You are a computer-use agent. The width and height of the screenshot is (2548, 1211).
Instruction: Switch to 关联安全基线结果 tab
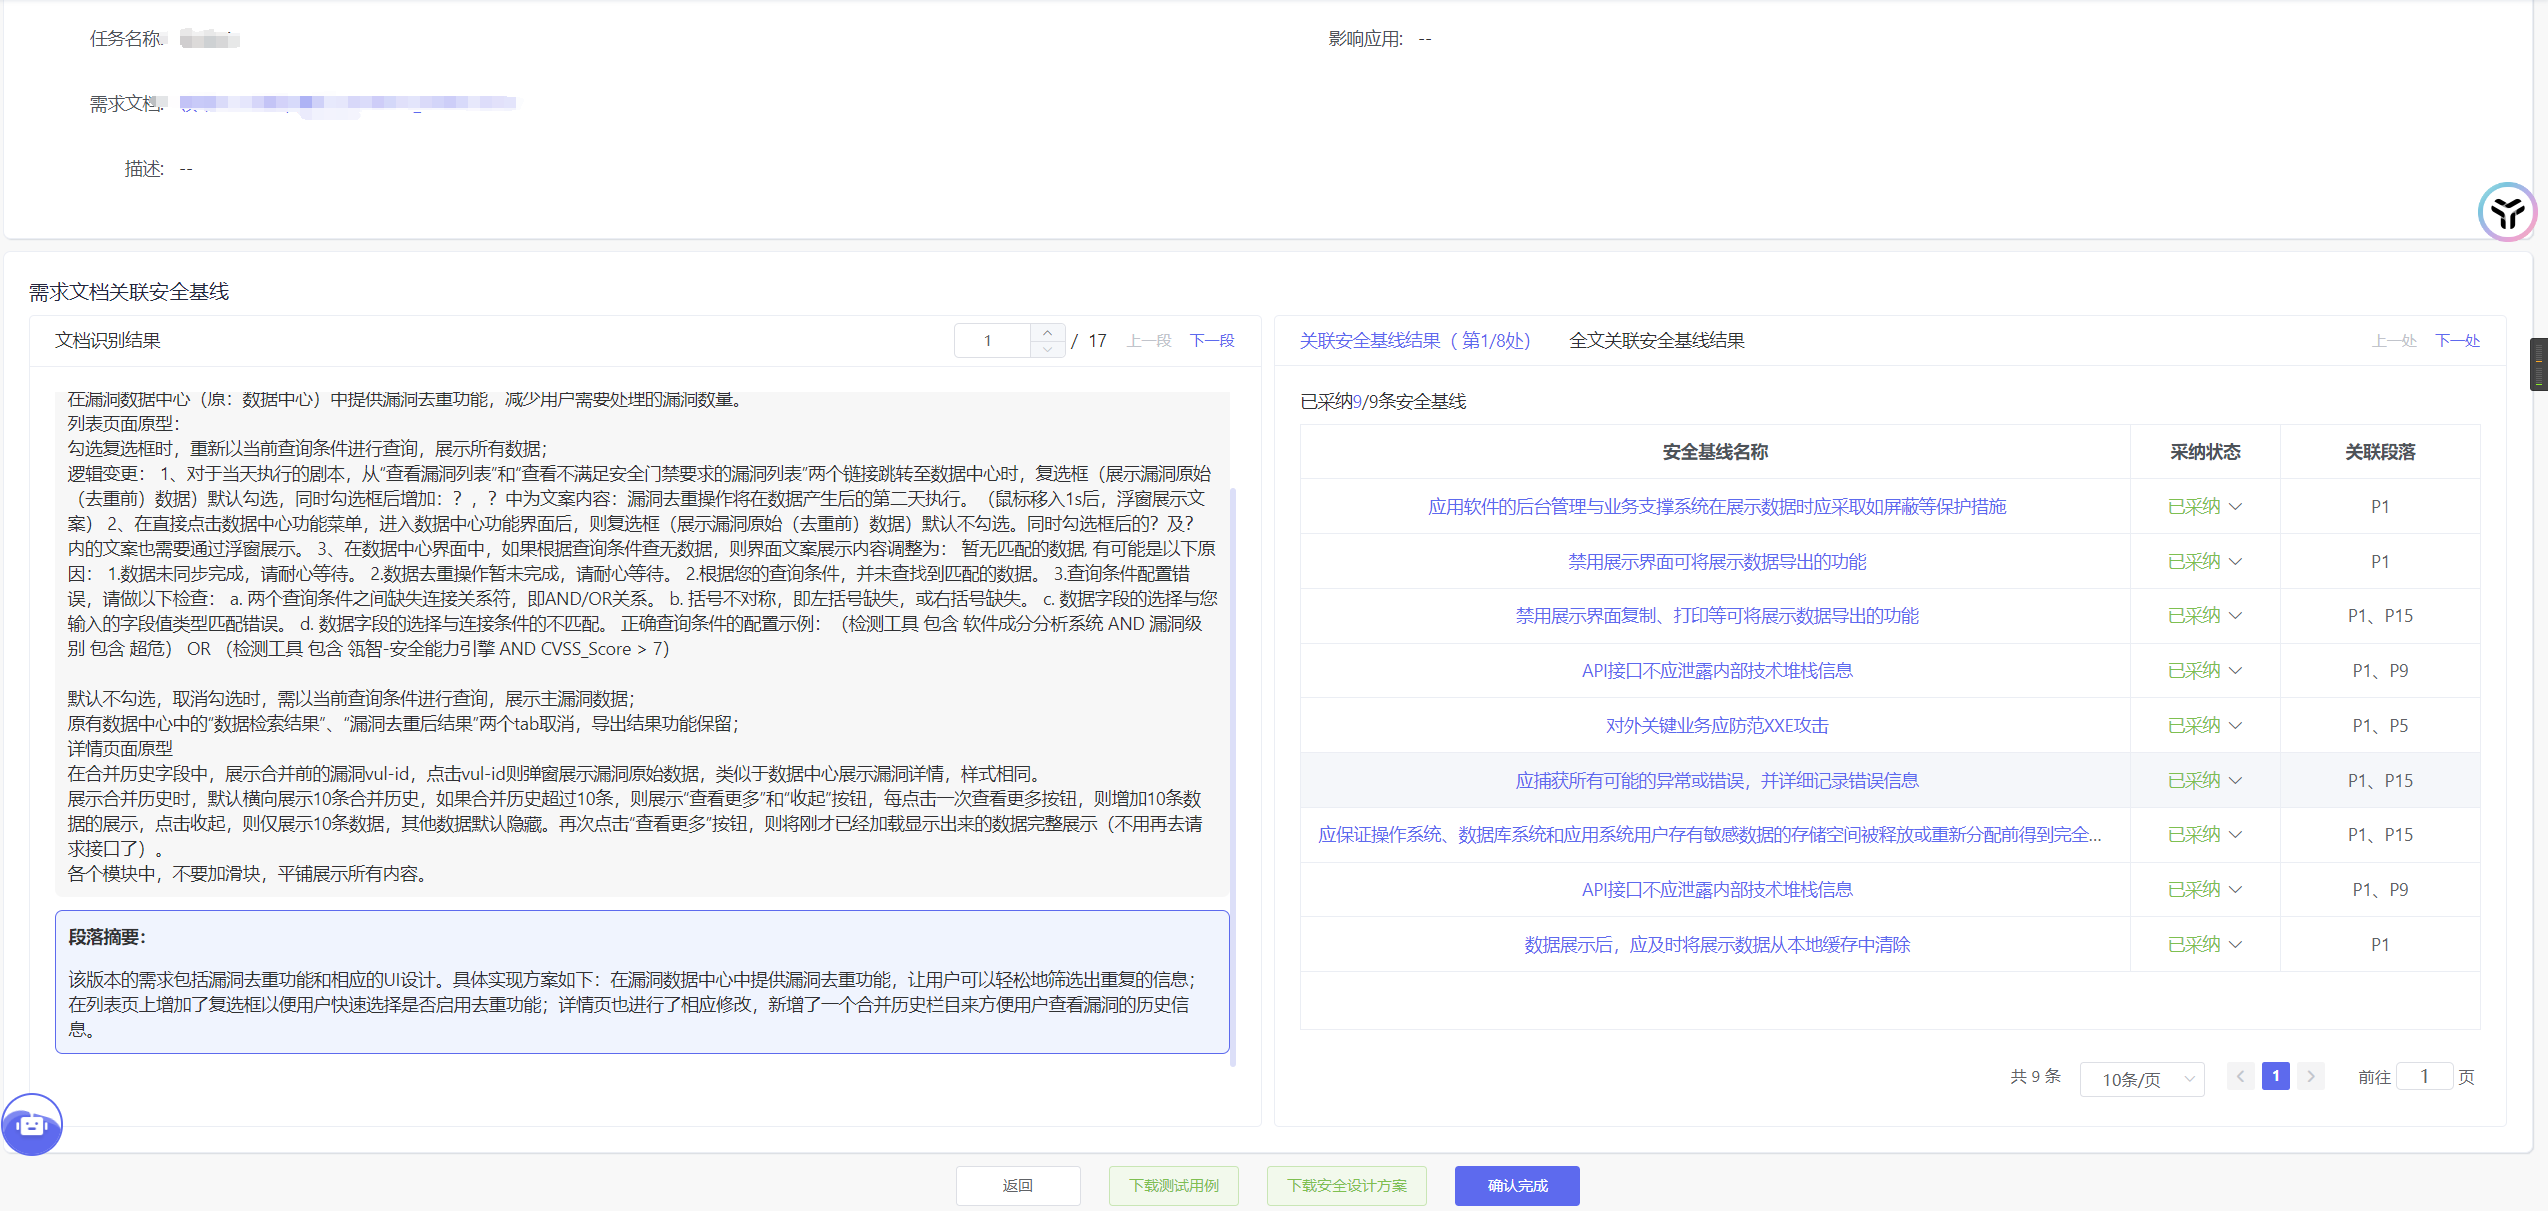[x=1415, y=341]
